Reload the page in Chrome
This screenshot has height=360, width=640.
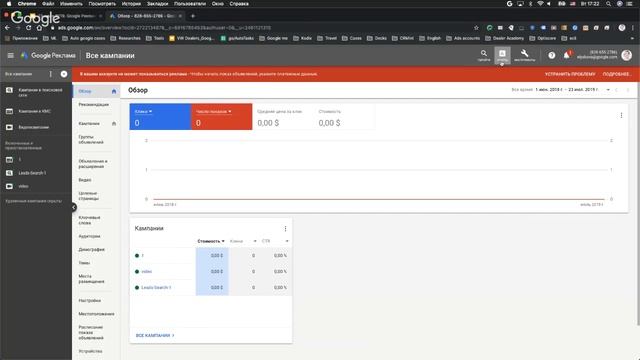click(x=28, y=28)
